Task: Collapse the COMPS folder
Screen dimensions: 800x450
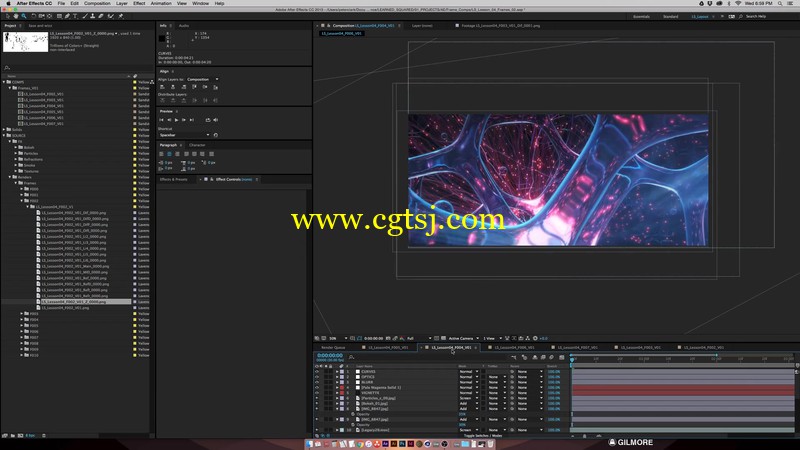Action: pos(4,82)
